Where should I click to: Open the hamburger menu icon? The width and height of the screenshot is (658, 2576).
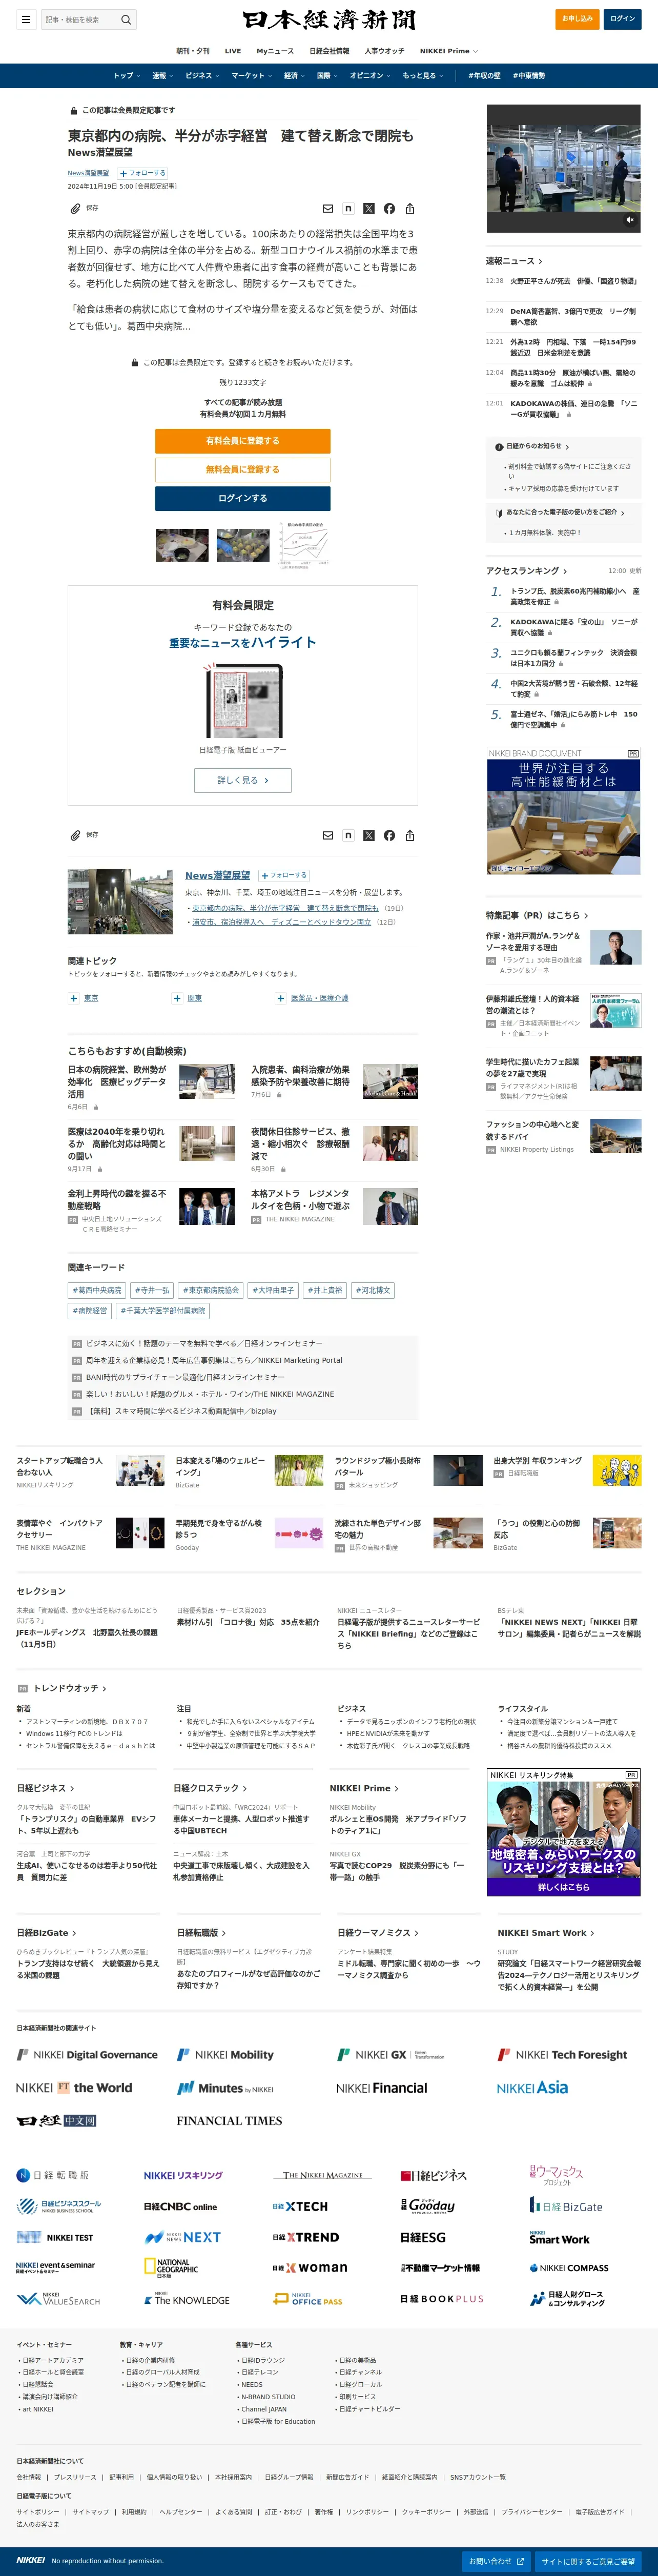pyautogui.click(x=26, y=19)
